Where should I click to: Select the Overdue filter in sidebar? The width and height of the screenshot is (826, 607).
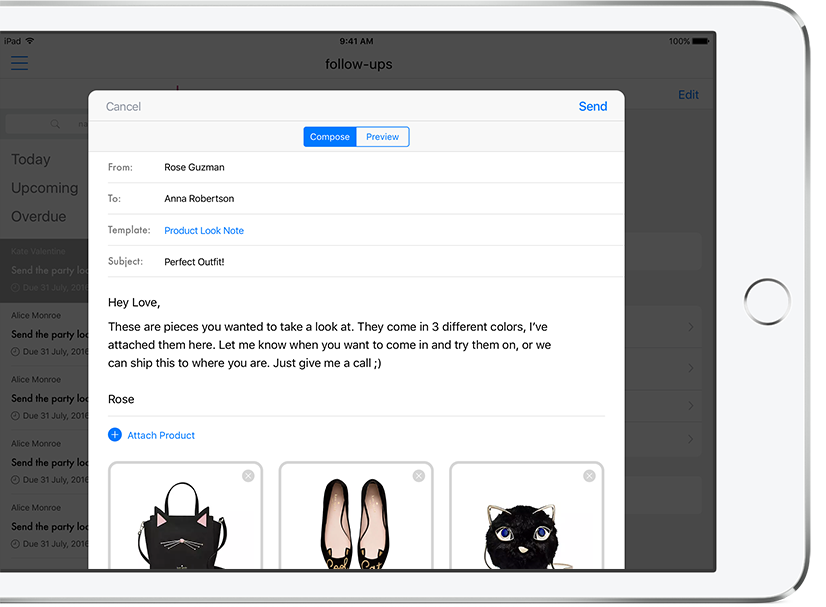point(38,216)
